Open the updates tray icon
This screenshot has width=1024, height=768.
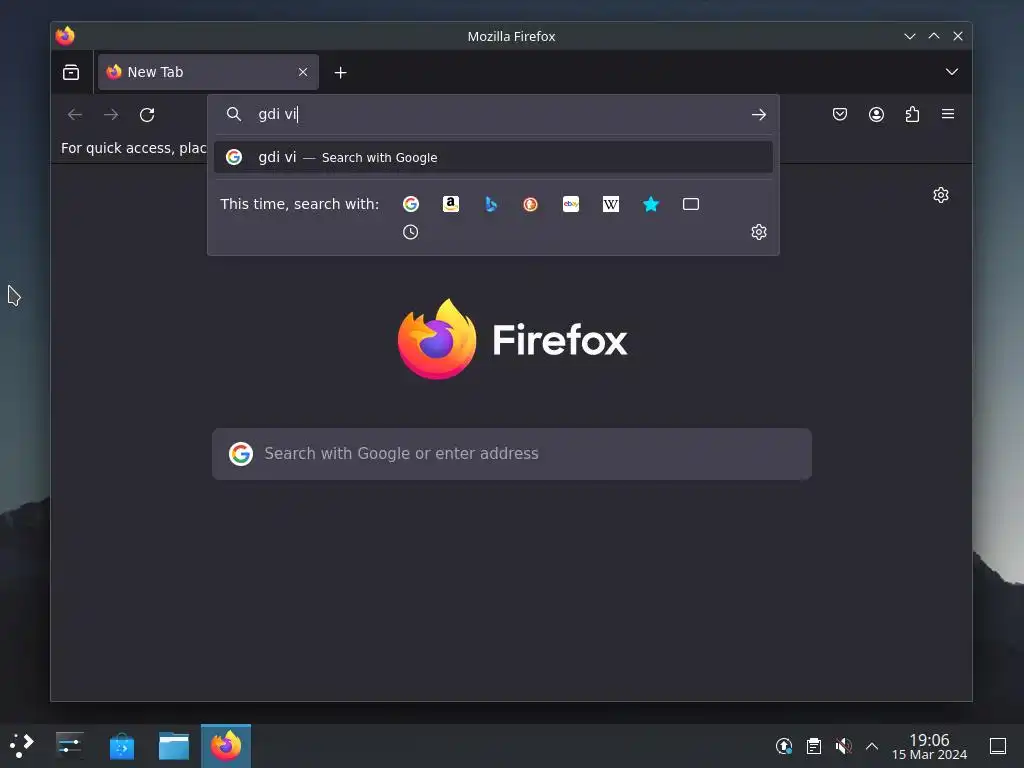784,746
